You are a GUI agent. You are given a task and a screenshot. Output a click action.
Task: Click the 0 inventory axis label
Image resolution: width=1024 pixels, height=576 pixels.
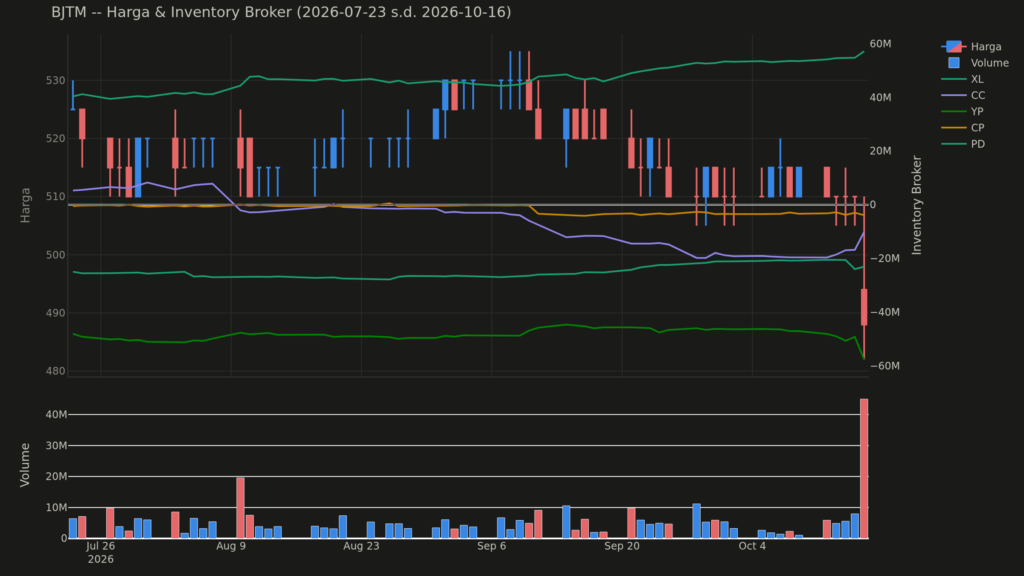(x=873, y=204)
